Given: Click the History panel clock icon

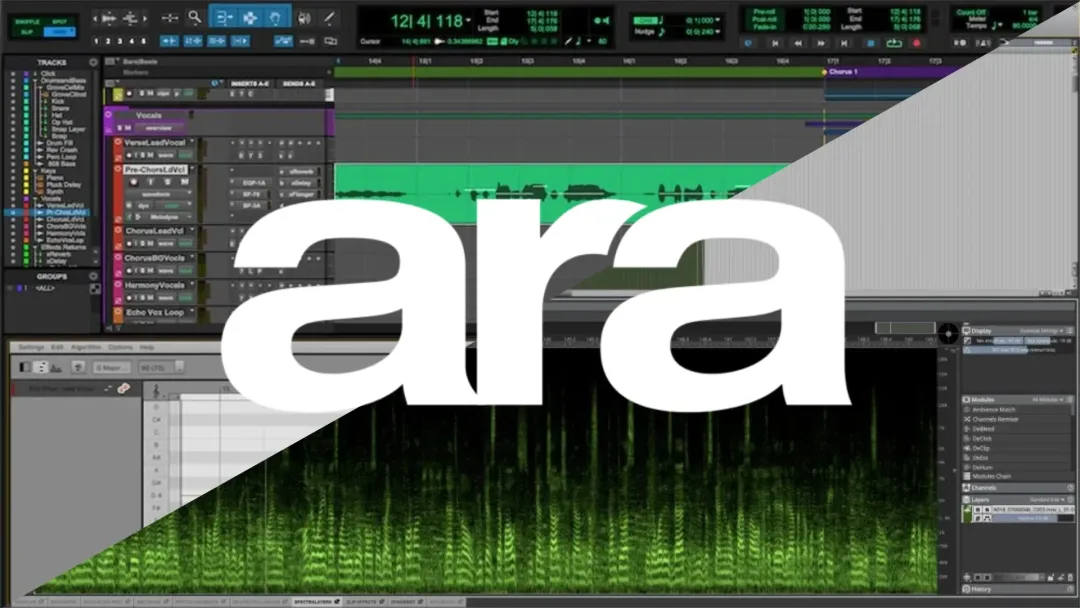Looking at the screenshot, I should 966,589.
